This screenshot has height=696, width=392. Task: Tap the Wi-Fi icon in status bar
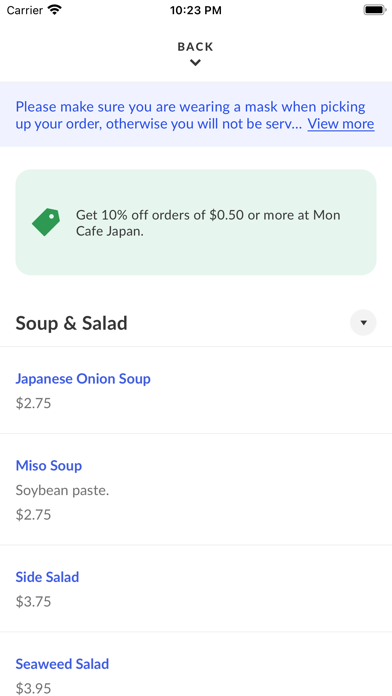(55, 10)
